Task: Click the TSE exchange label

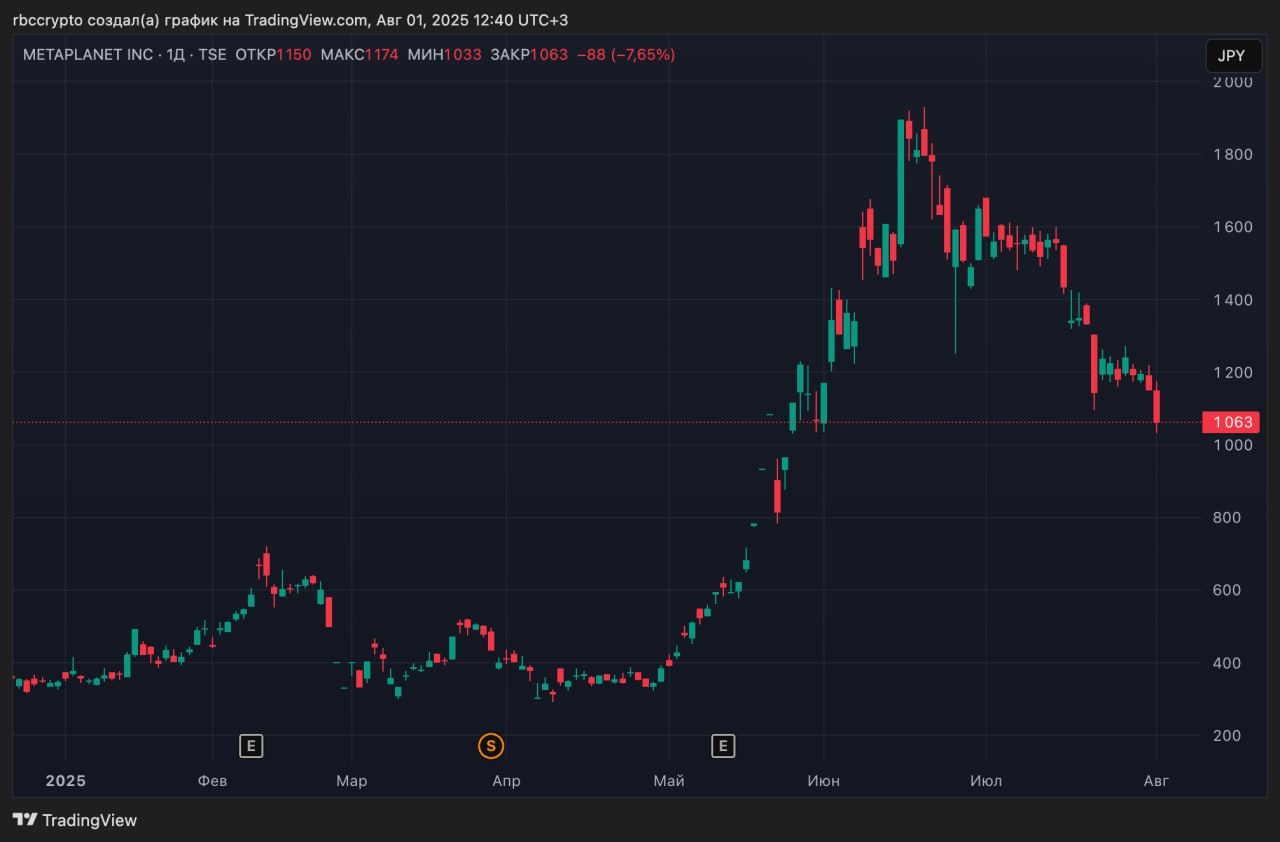Action: click(x=212, y=55)
